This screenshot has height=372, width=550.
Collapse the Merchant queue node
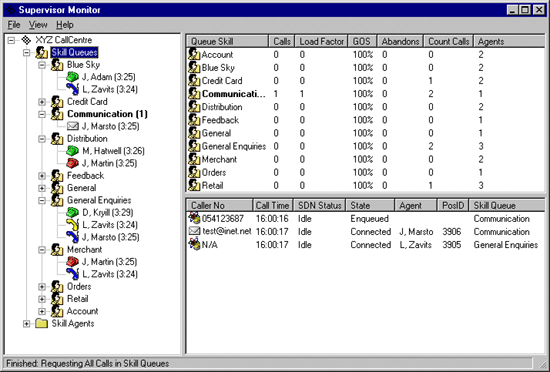[x=42, y=250]
